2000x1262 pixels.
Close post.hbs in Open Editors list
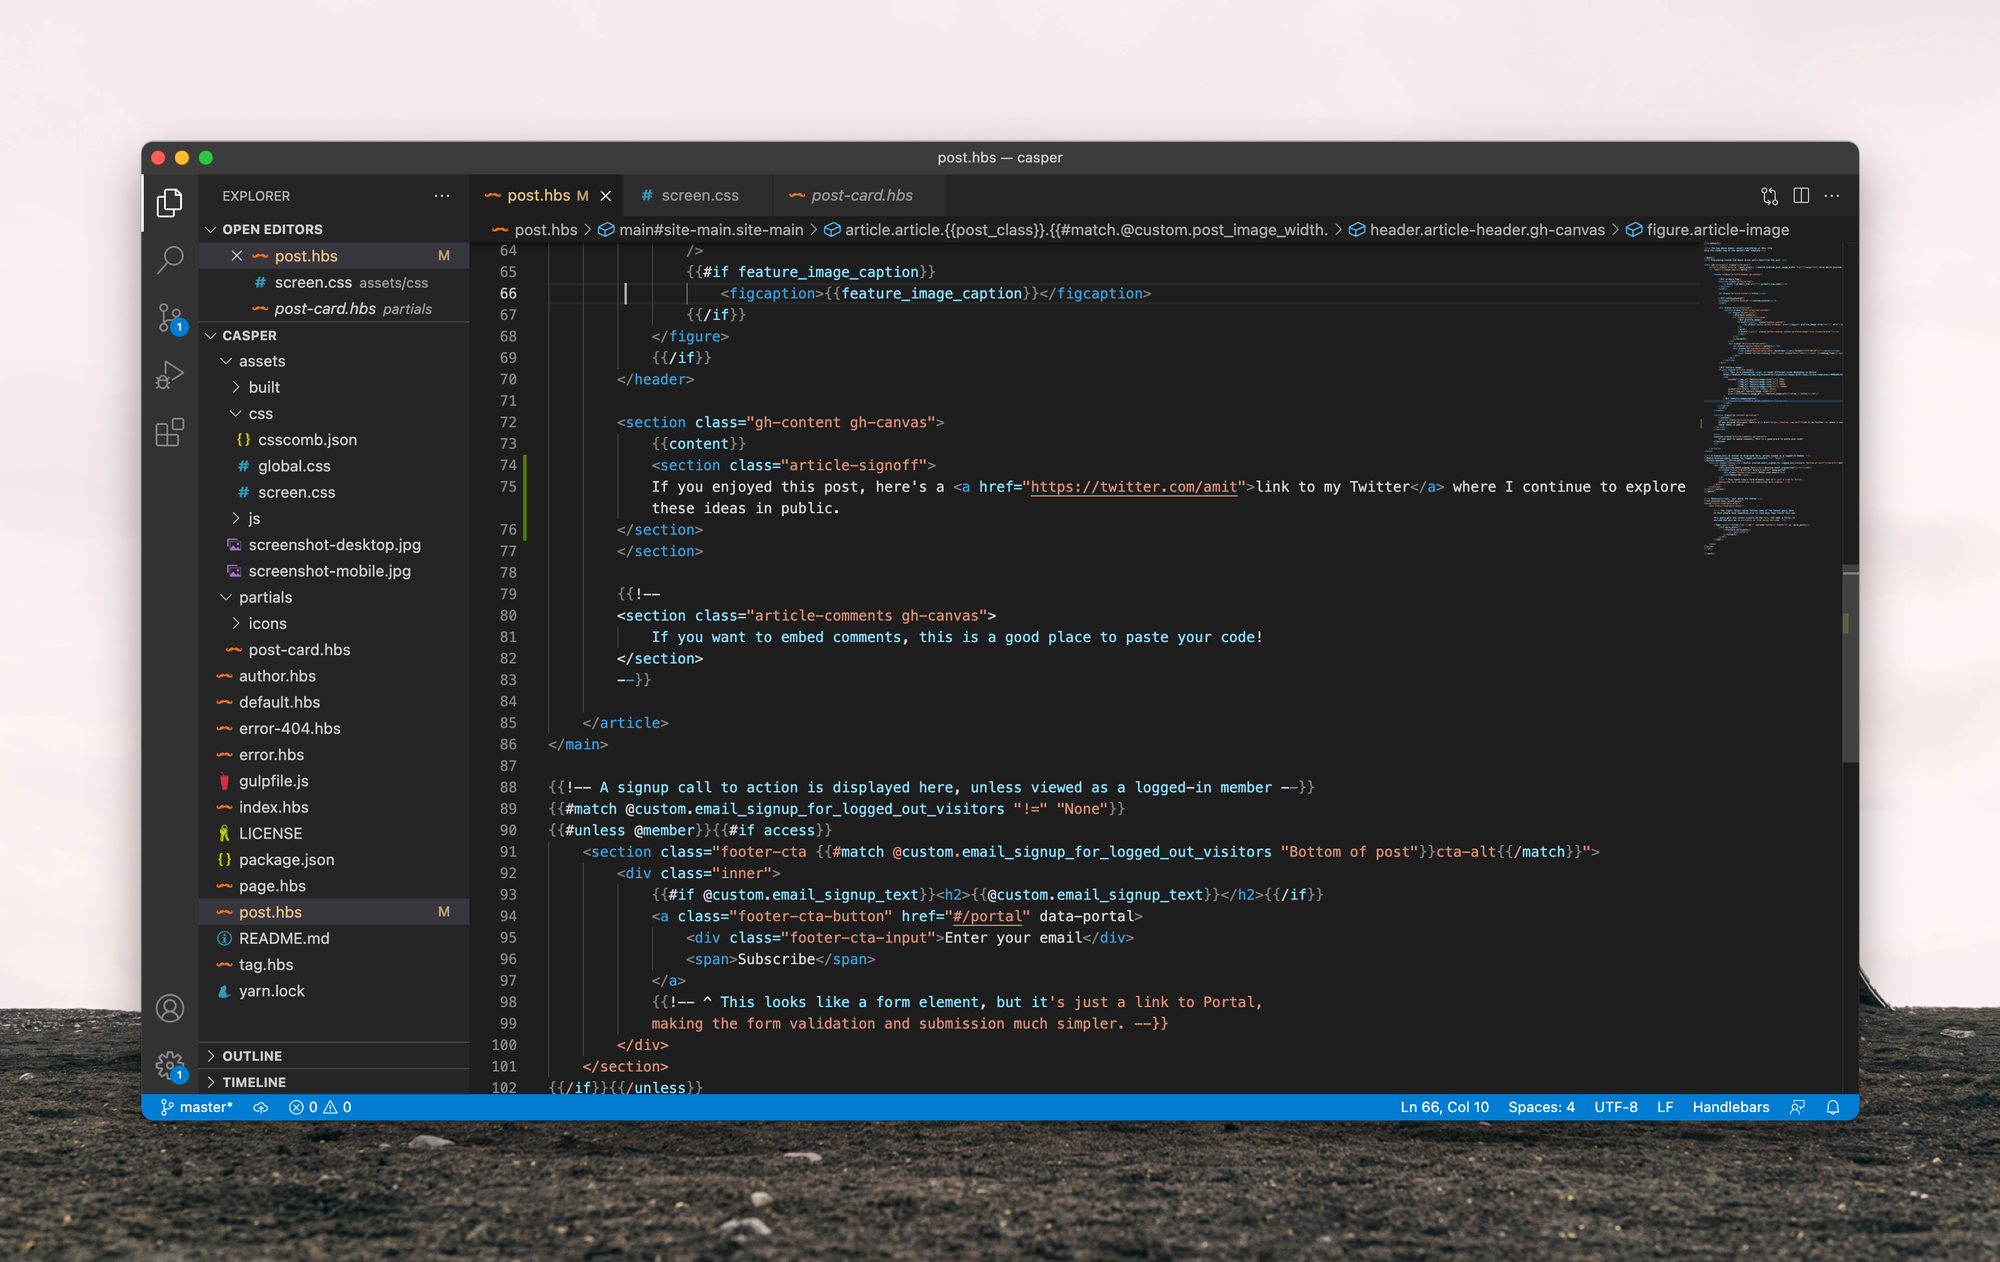[x=237, y=256]
